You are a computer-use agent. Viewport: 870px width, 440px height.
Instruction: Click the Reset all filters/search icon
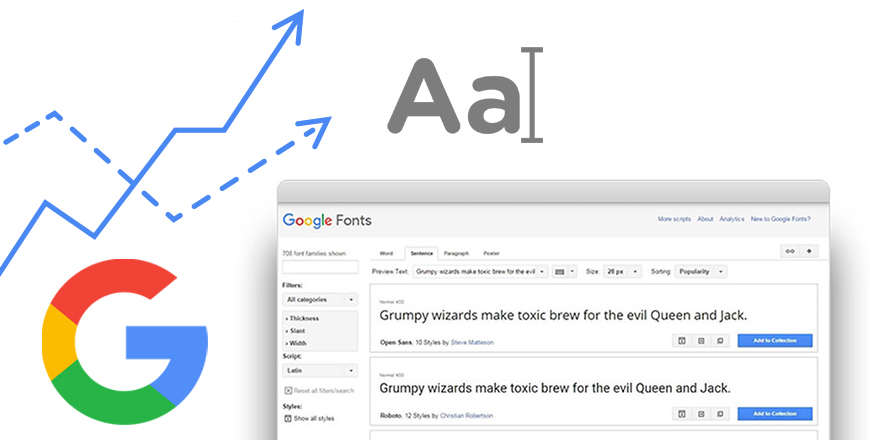coord(288,391)
